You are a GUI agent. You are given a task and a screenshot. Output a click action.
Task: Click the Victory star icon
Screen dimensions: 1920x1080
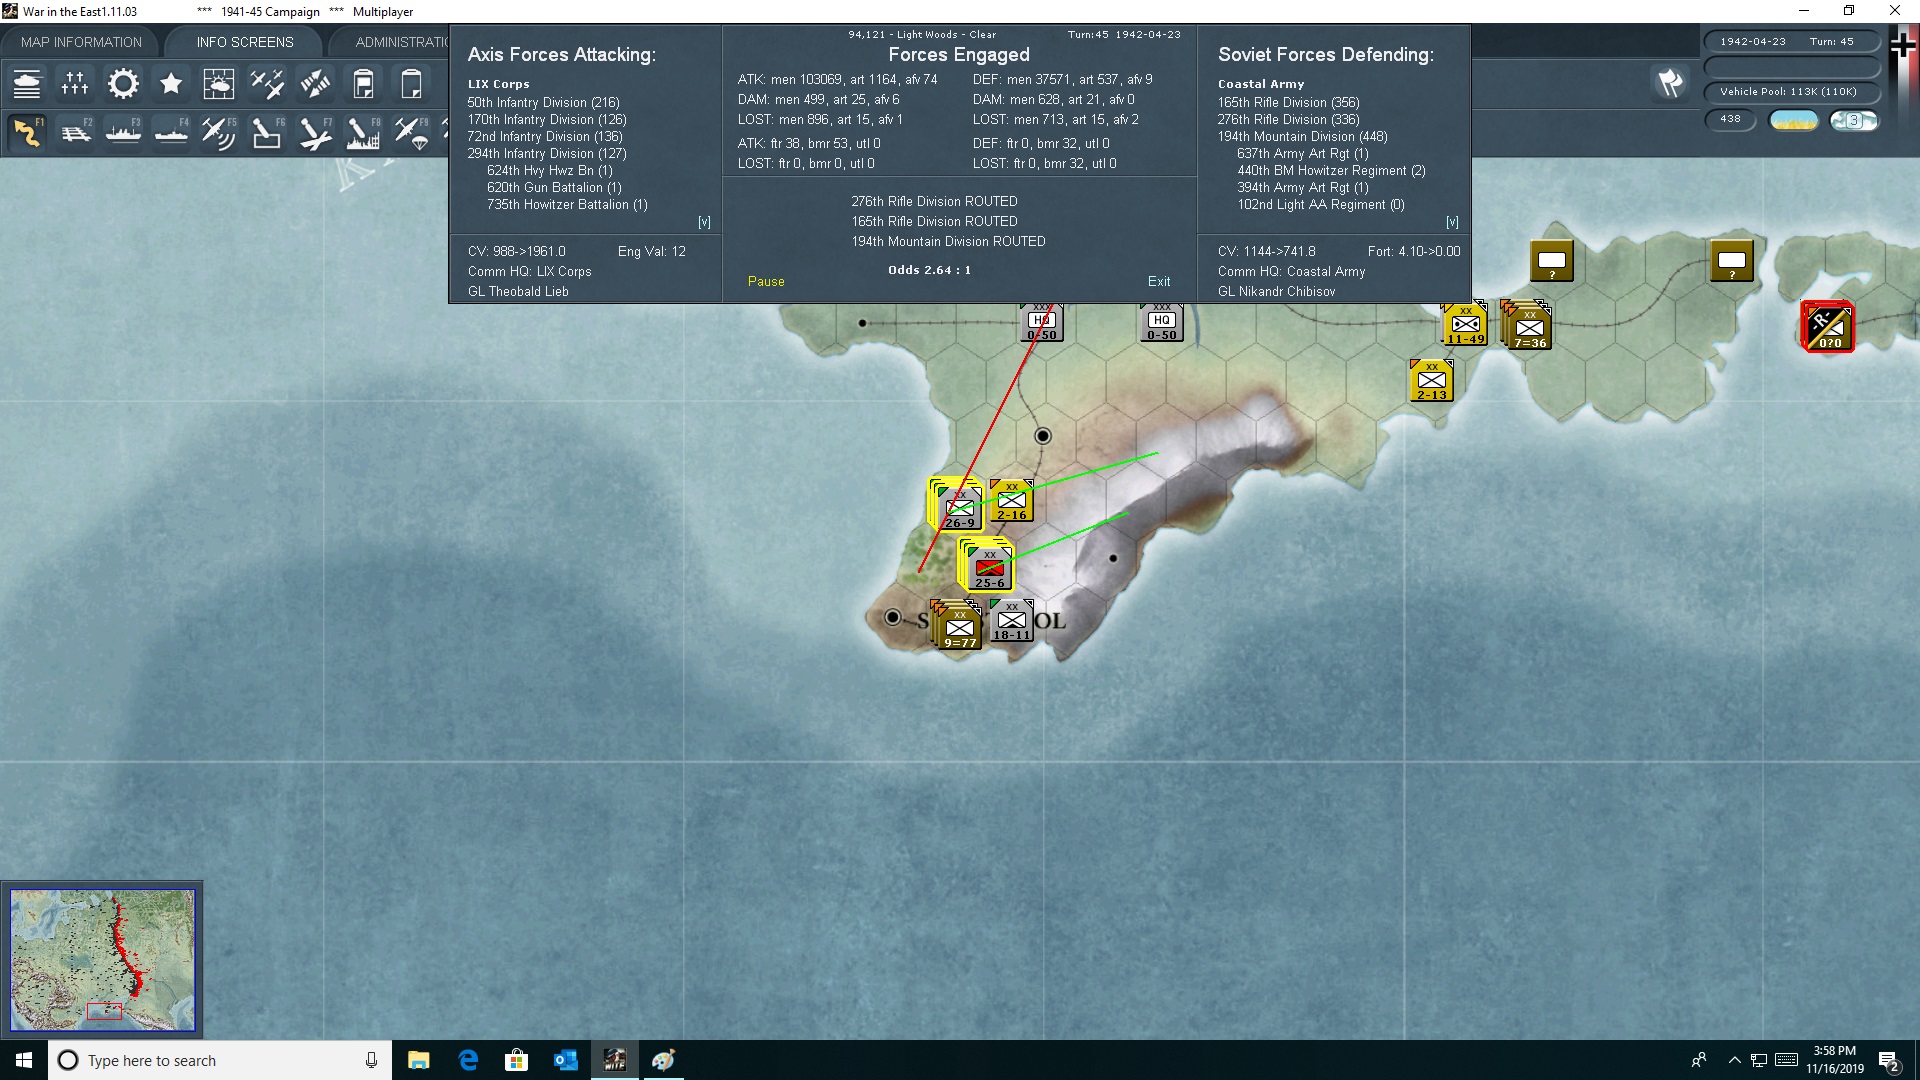coord(171,84)
